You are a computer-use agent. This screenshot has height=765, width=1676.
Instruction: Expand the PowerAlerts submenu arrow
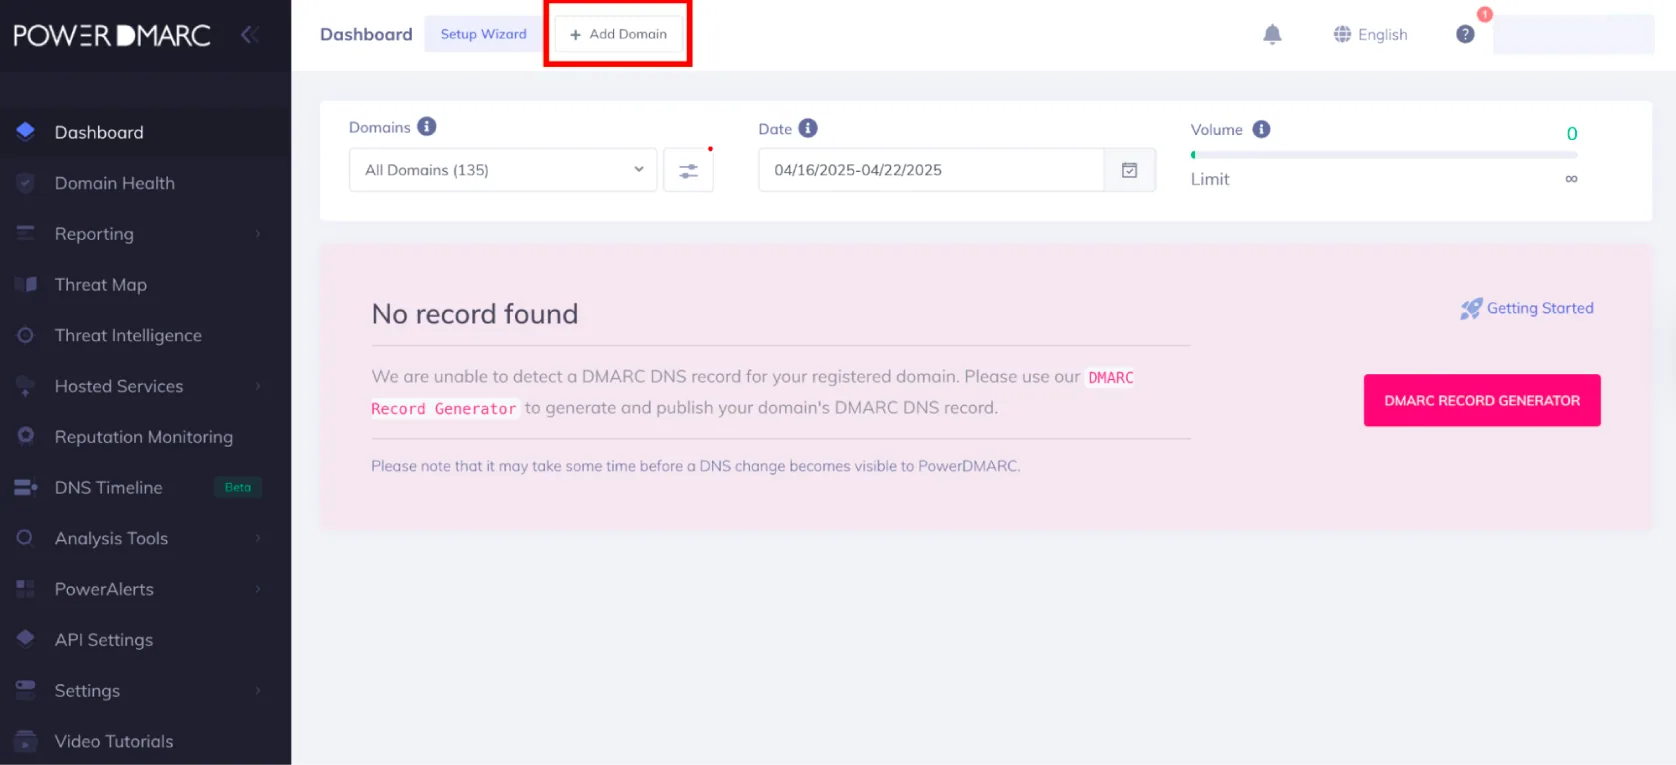[x=258, y=589]
